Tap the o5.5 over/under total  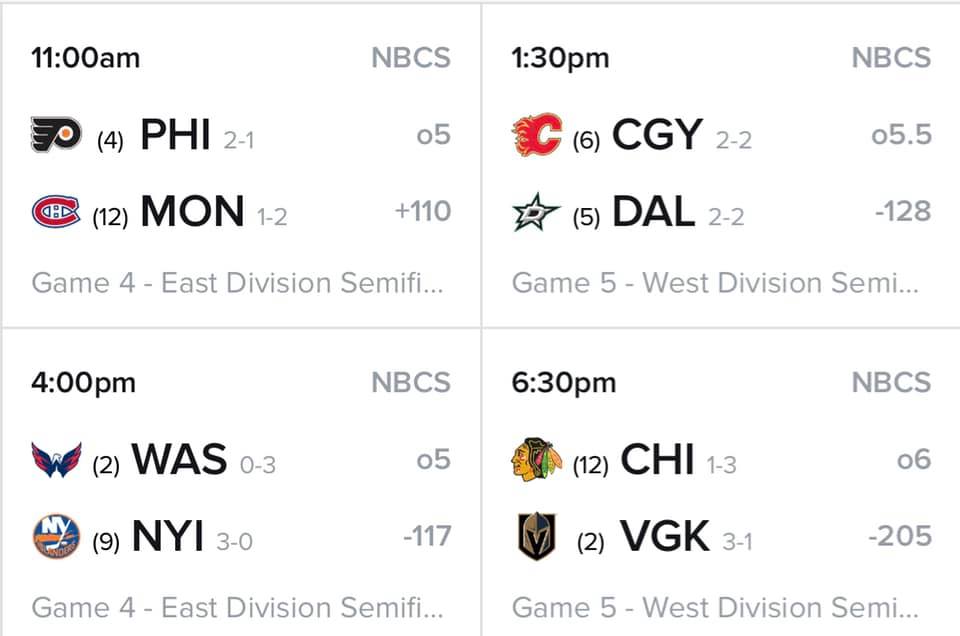(901, 135)
